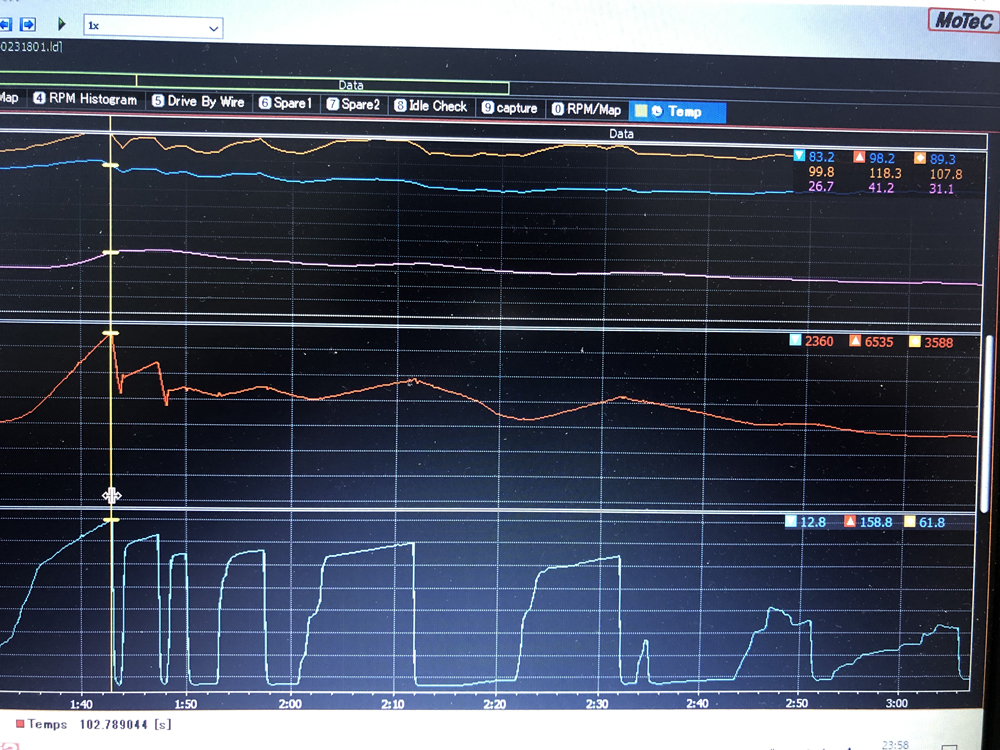Start playback with the green play arrow
The image size is (1000, 750).
[x=62, y=24]
